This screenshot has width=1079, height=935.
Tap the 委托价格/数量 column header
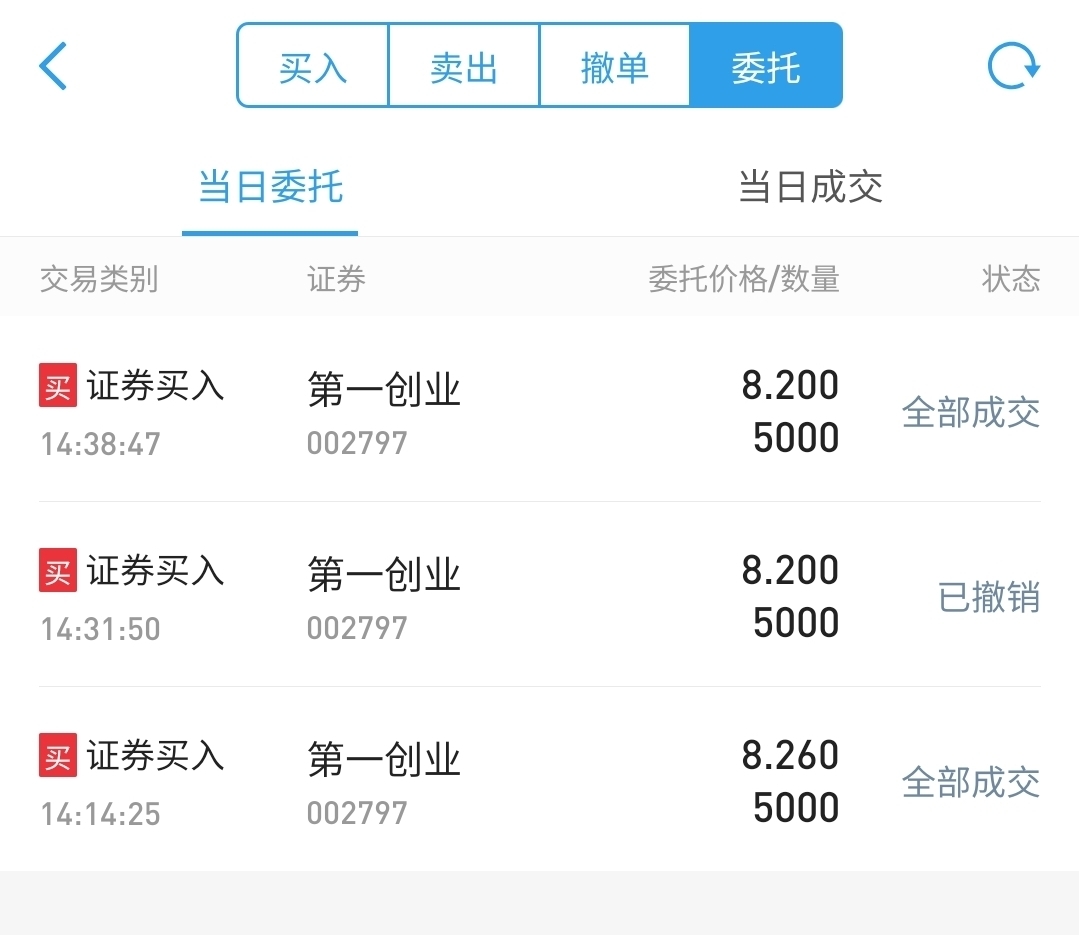744,279
